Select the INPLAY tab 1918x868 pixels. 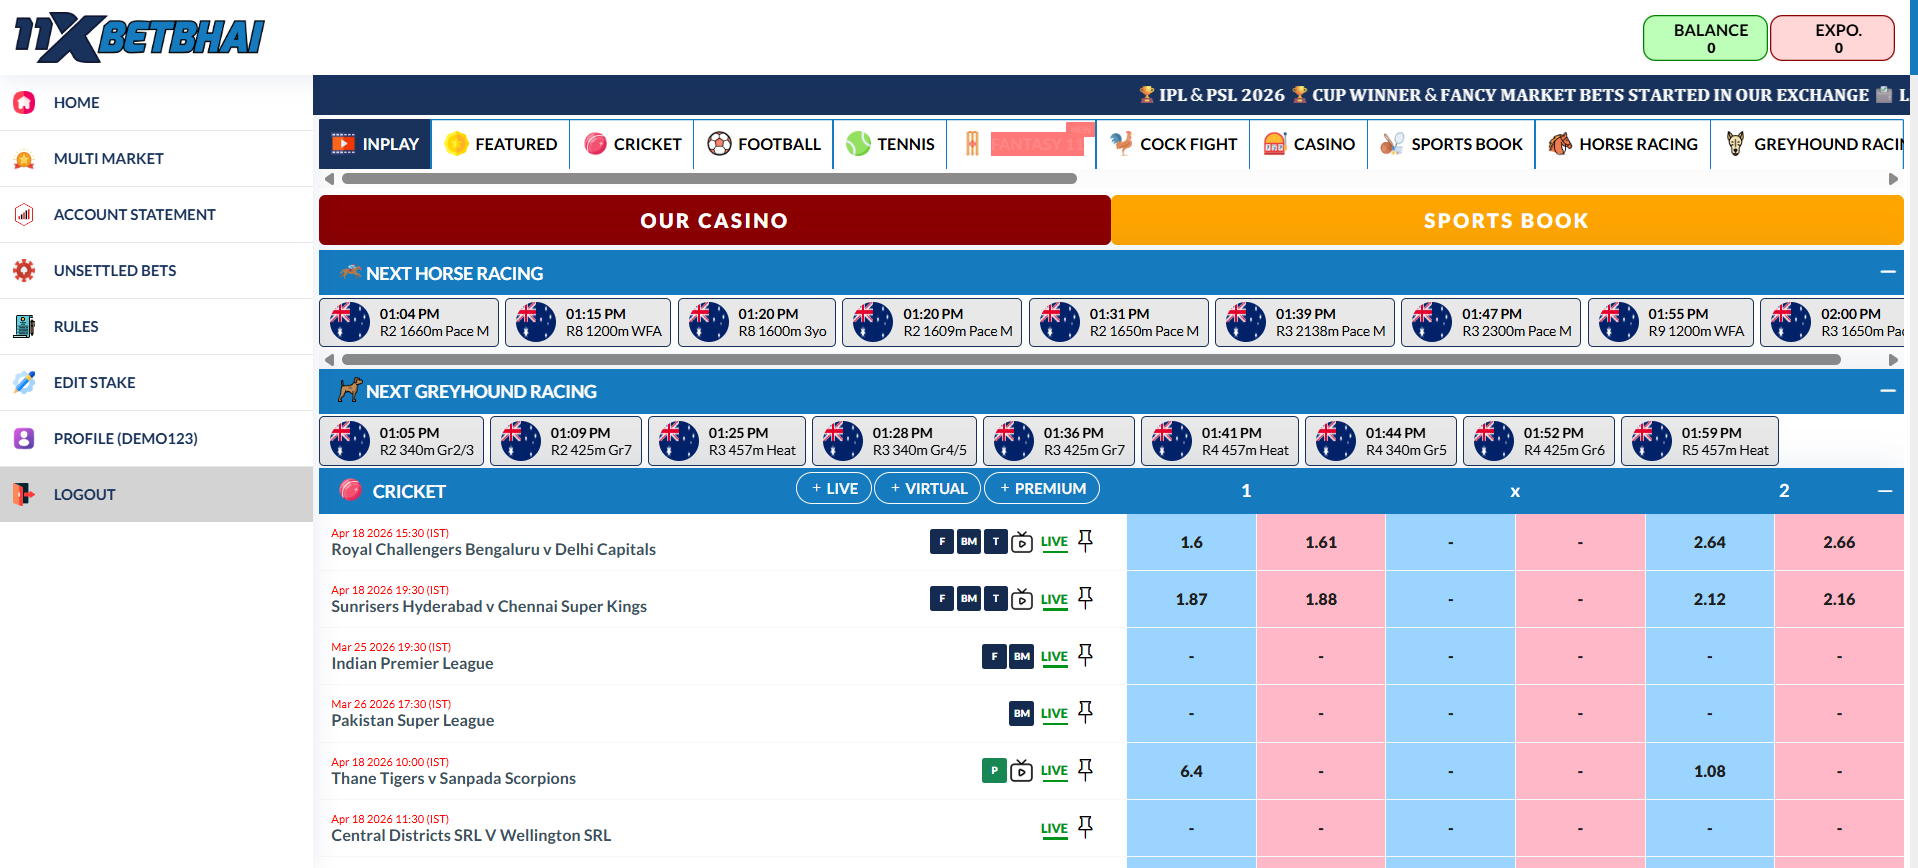pyautogui.click(x=375, y=144)
